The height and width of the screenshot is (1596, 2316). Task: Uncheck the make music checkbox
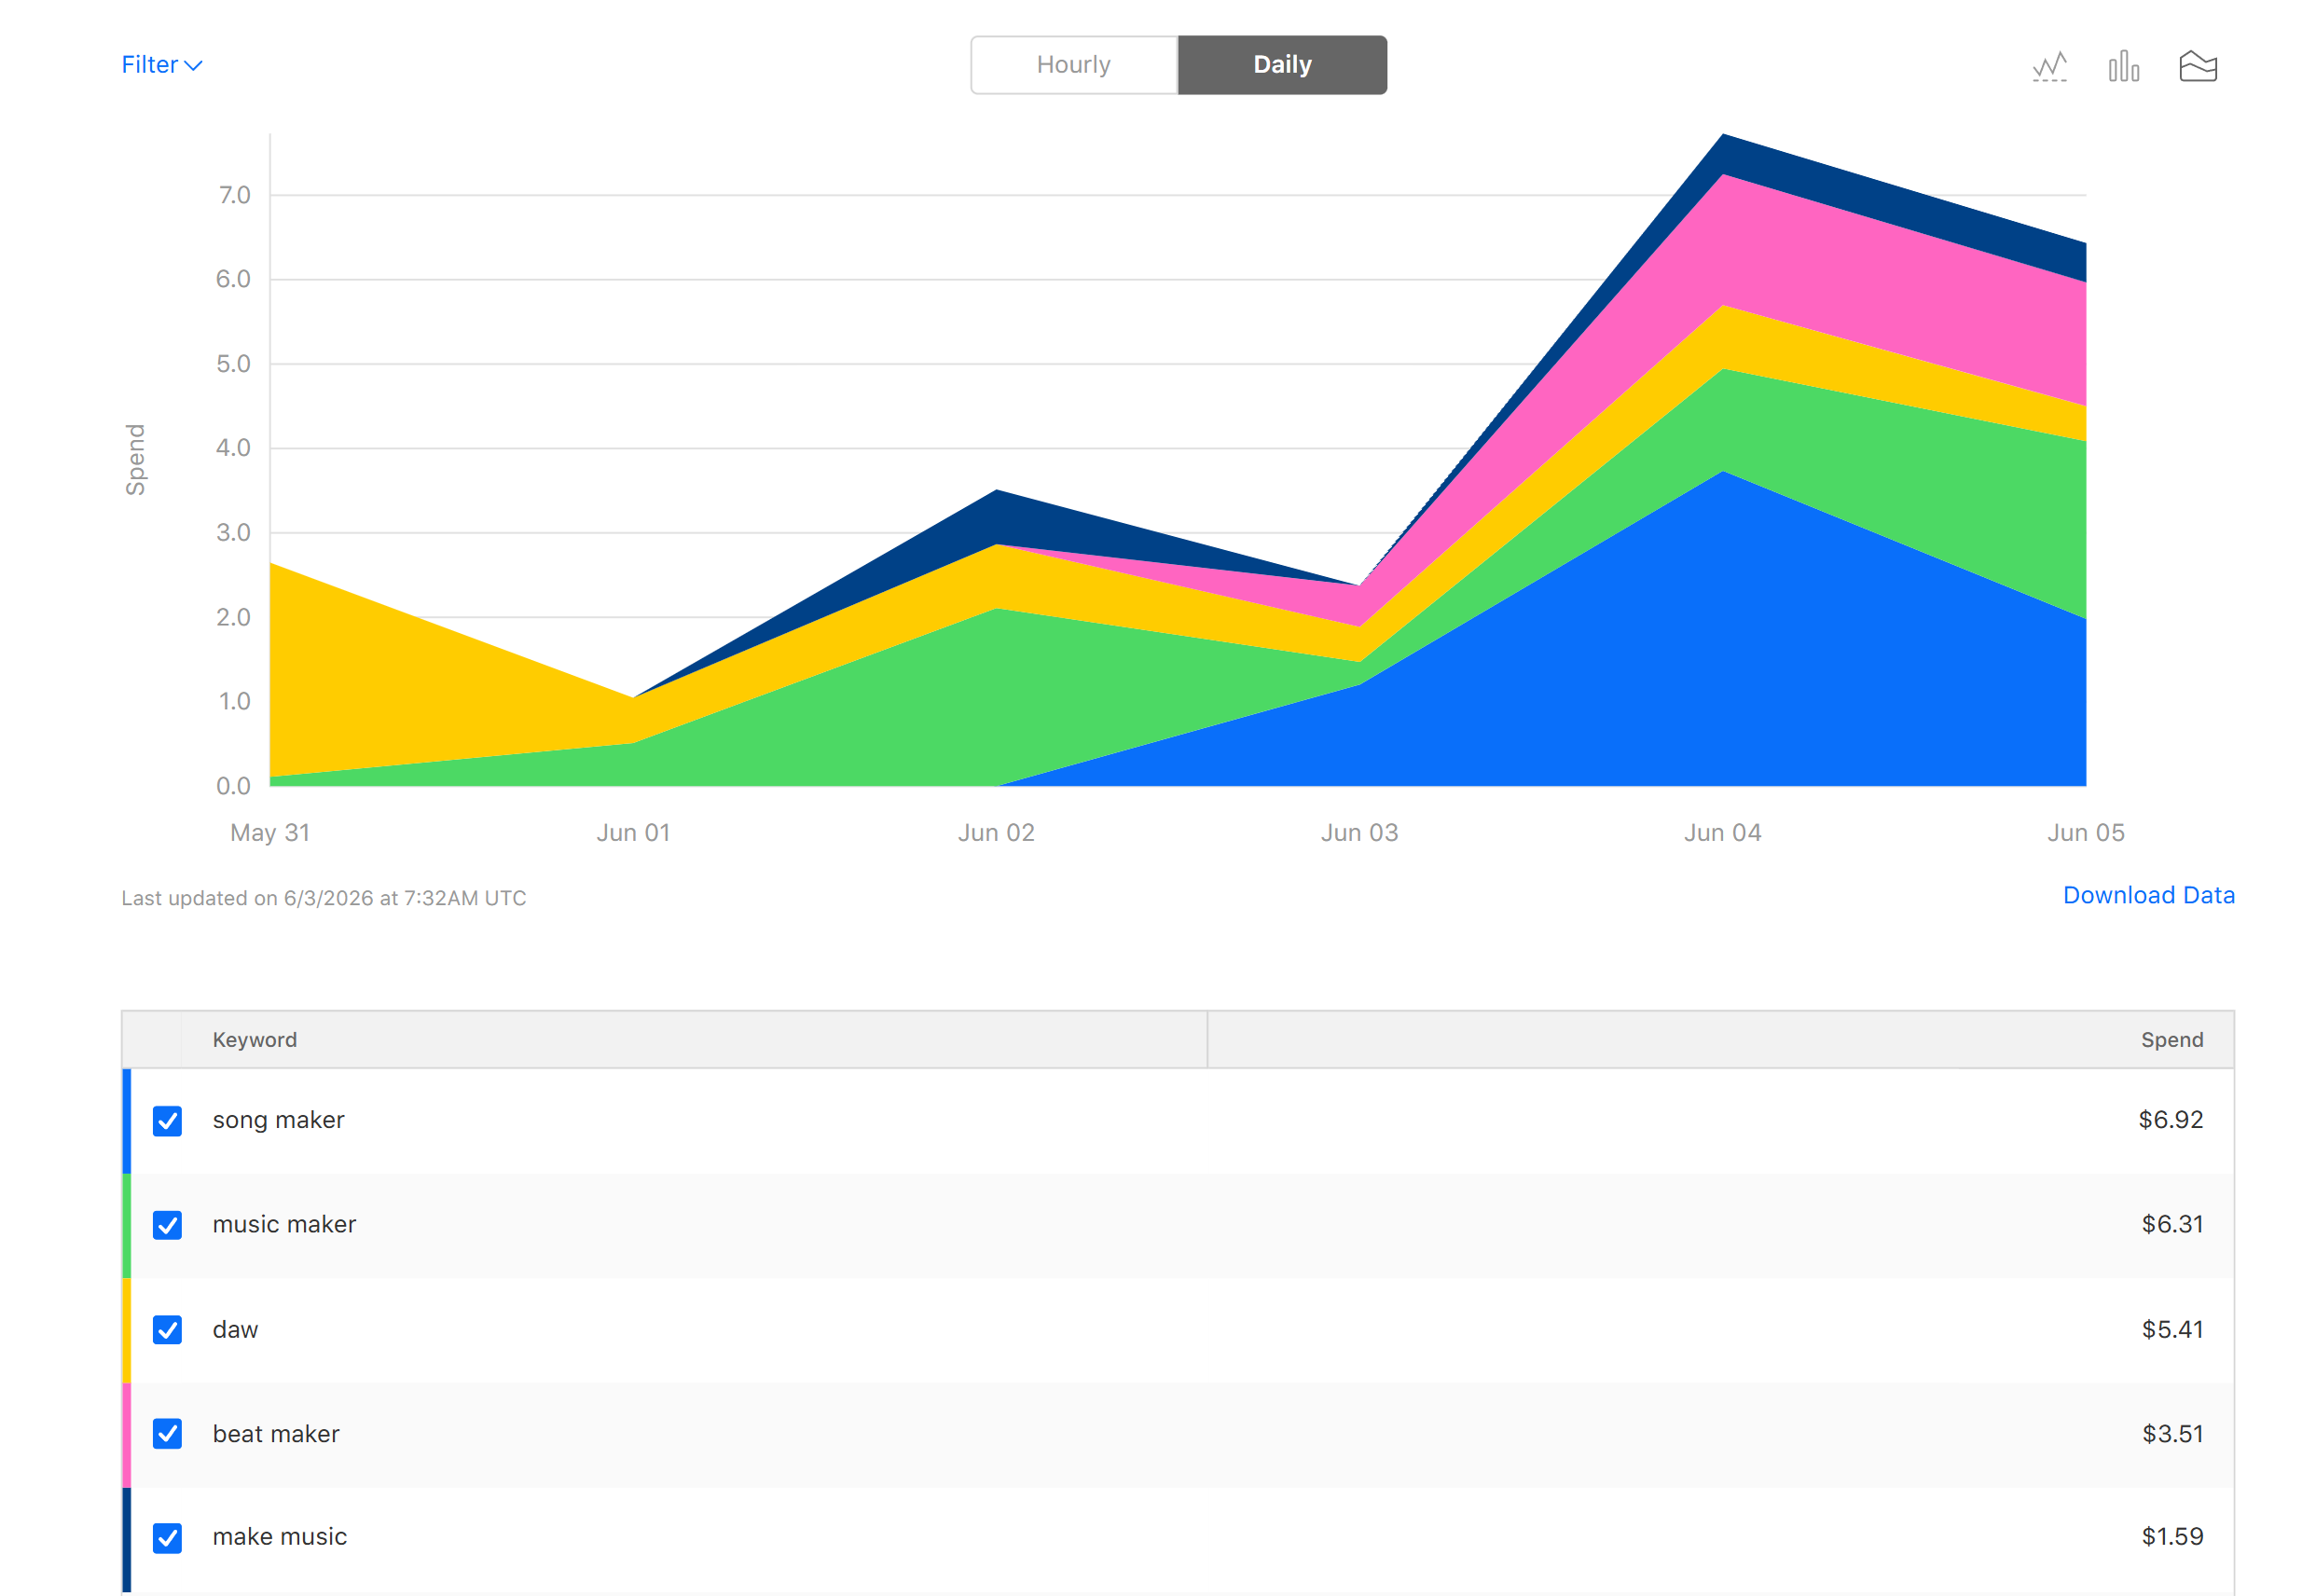[x=167, y=1538]
